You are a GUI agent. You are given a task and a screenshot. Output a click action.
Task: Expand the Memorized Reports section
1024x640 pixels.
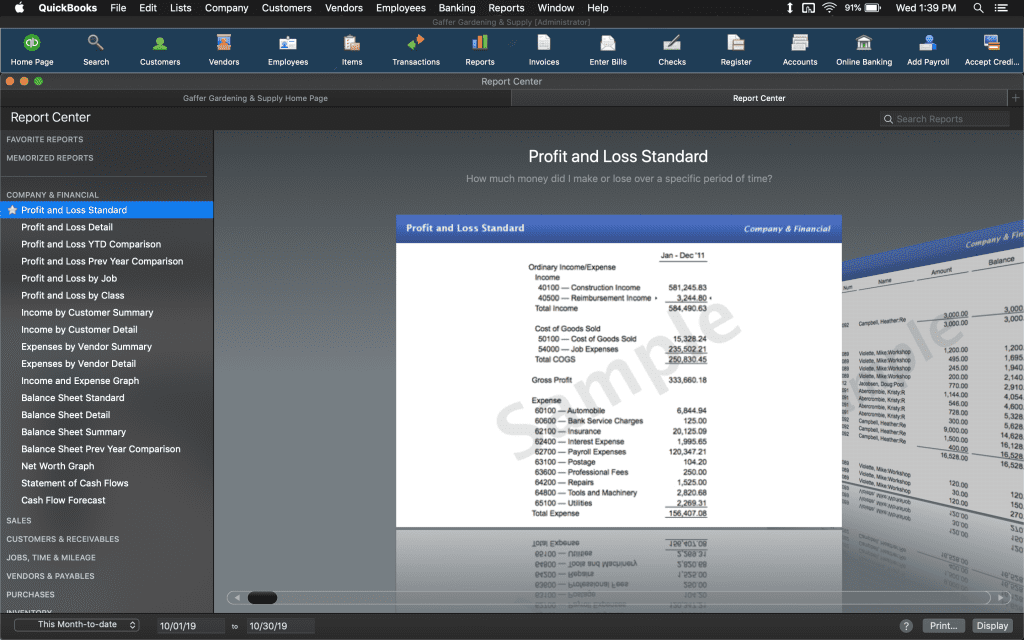(50, 157)
